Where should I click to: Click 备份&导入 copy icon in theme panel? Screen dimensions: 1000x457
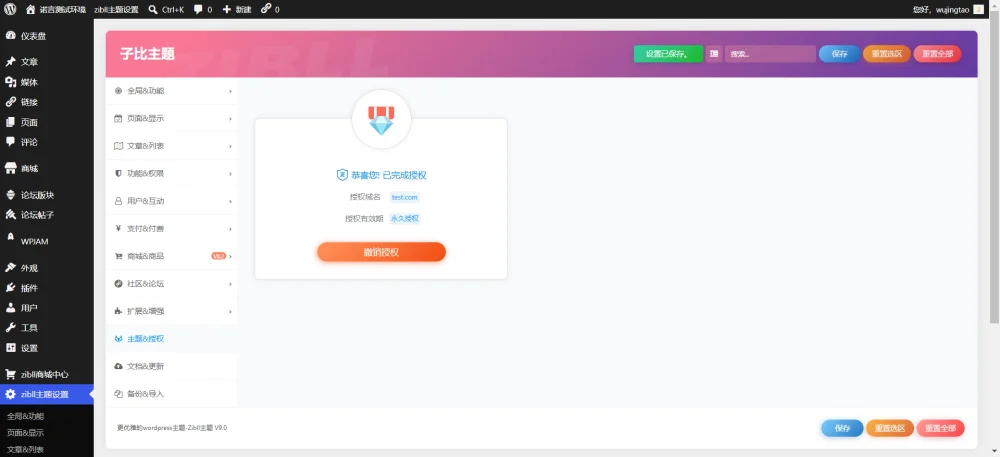click(118, 394)
